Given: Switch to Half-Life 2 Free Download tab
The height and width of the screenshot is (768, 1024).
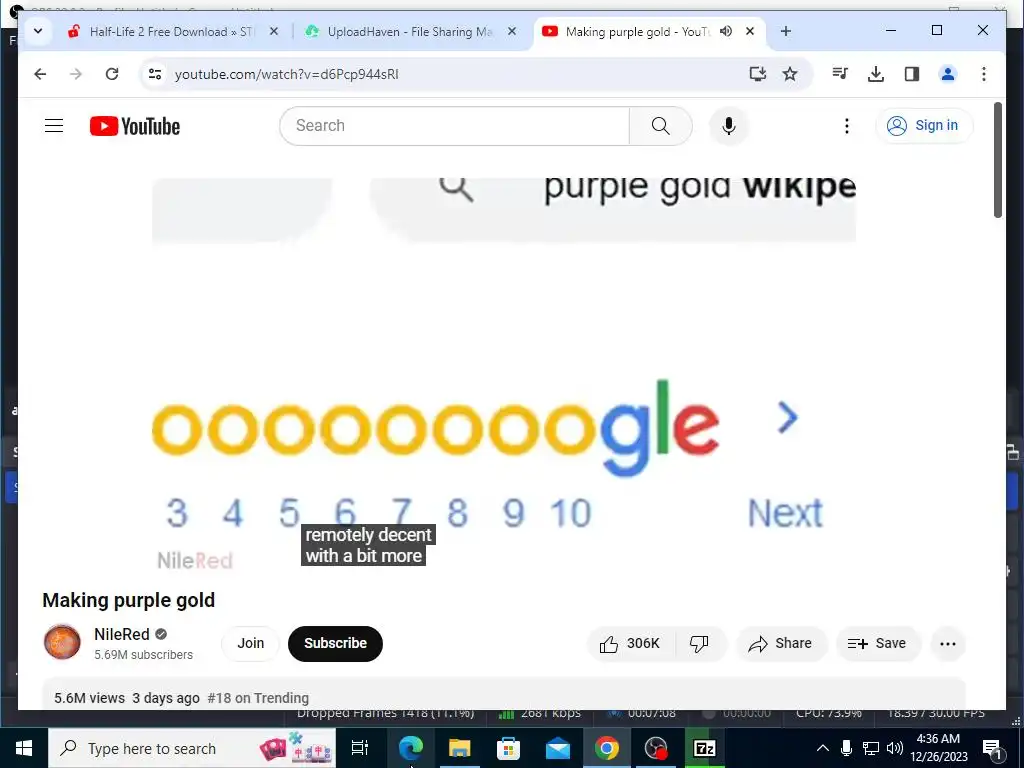Looking at the screenshot, I should point(173,31).
